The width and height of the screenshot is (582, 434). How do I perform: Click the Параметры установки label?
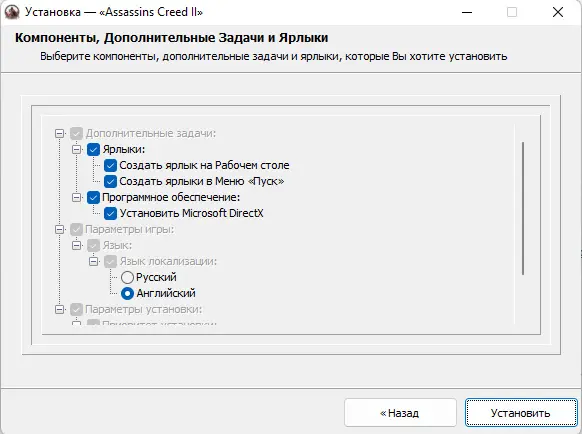click(x=144, y=309)
